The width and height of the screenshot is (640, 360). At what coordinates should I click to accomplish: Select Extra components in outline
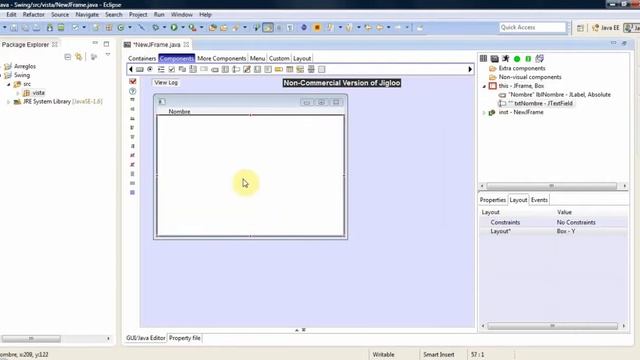pyautogui.click(x=522, y=68)
